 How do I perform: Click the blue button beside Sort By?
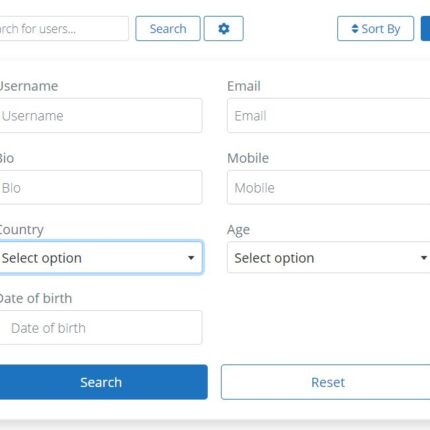426,29
